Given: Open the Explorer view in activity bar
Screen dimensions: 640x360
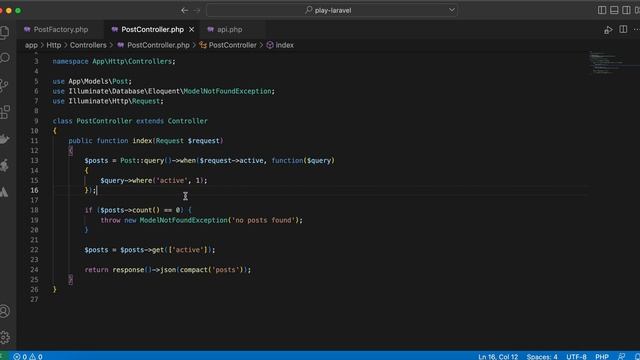Looking at the screenshot, I should 4,32.
